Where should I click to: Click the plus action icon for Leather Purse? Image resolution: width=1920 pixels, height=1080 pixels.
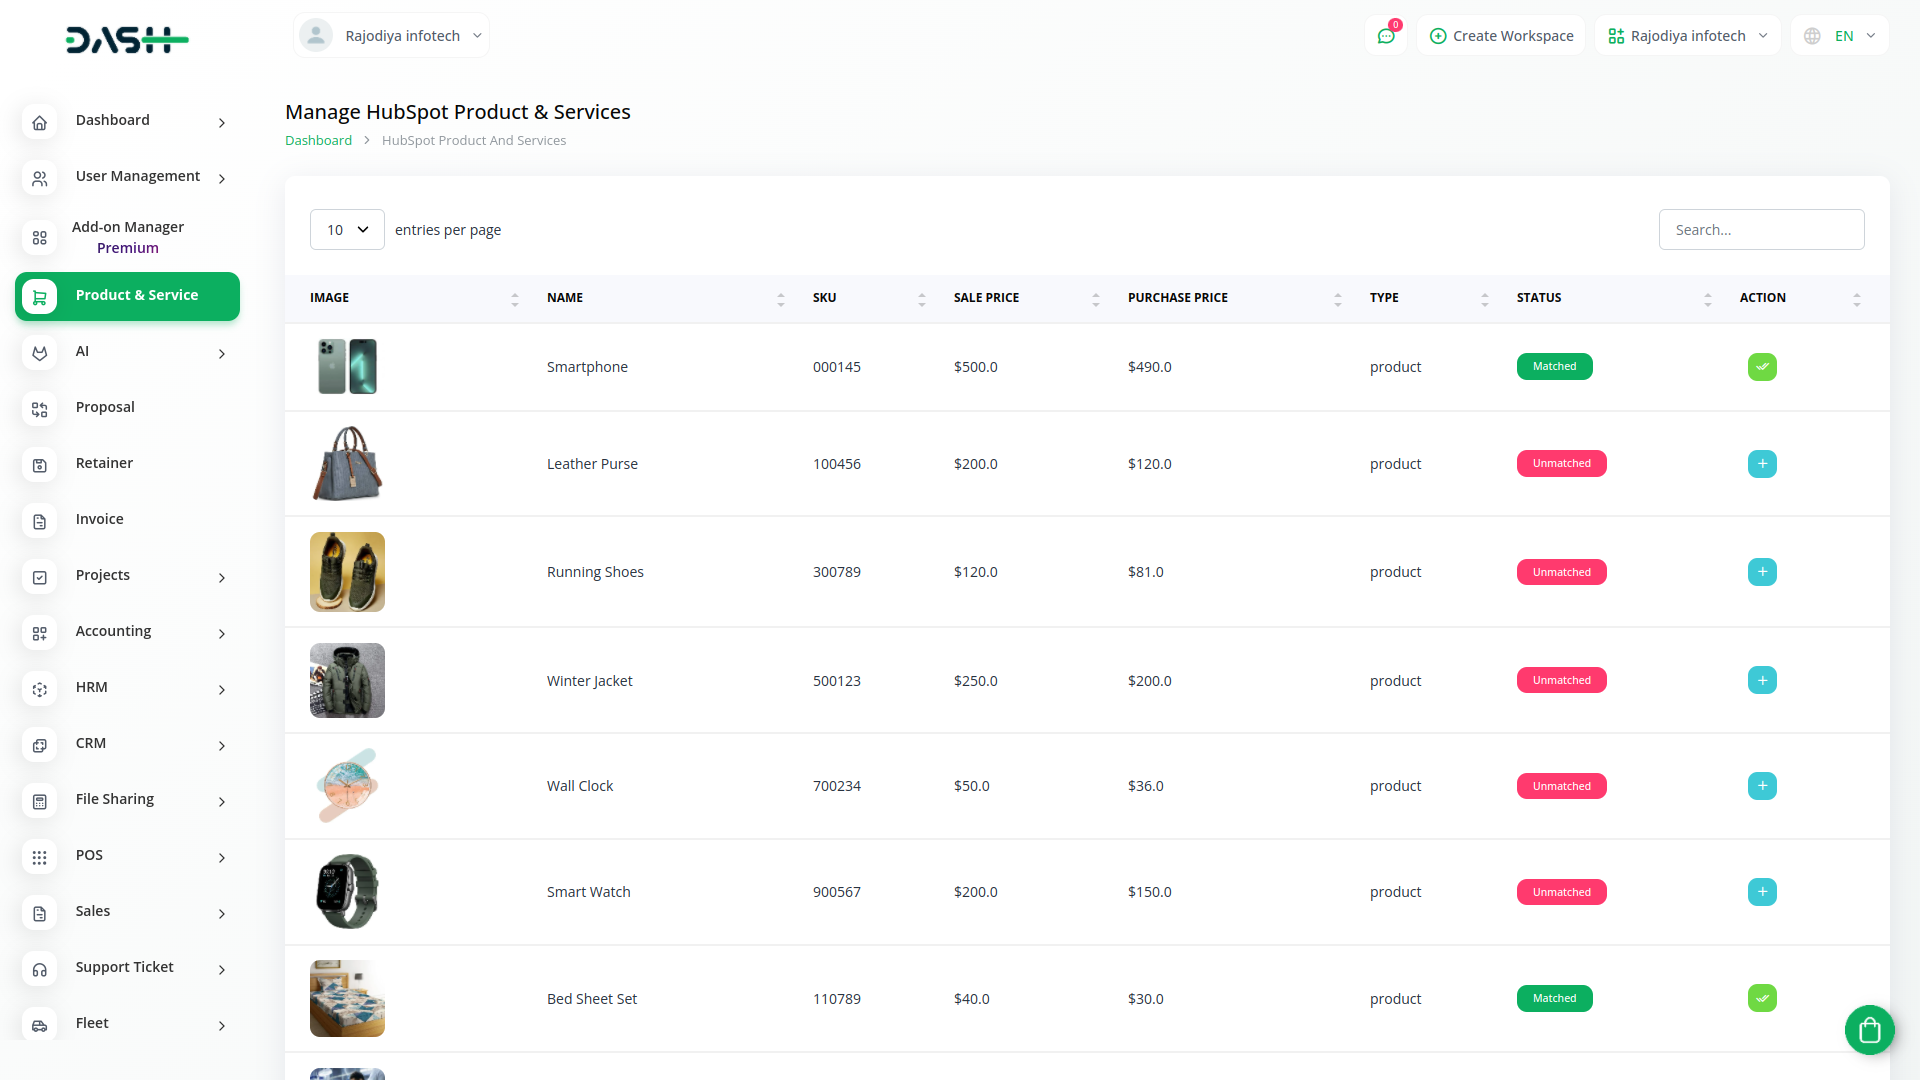[x=1762, y=464]
